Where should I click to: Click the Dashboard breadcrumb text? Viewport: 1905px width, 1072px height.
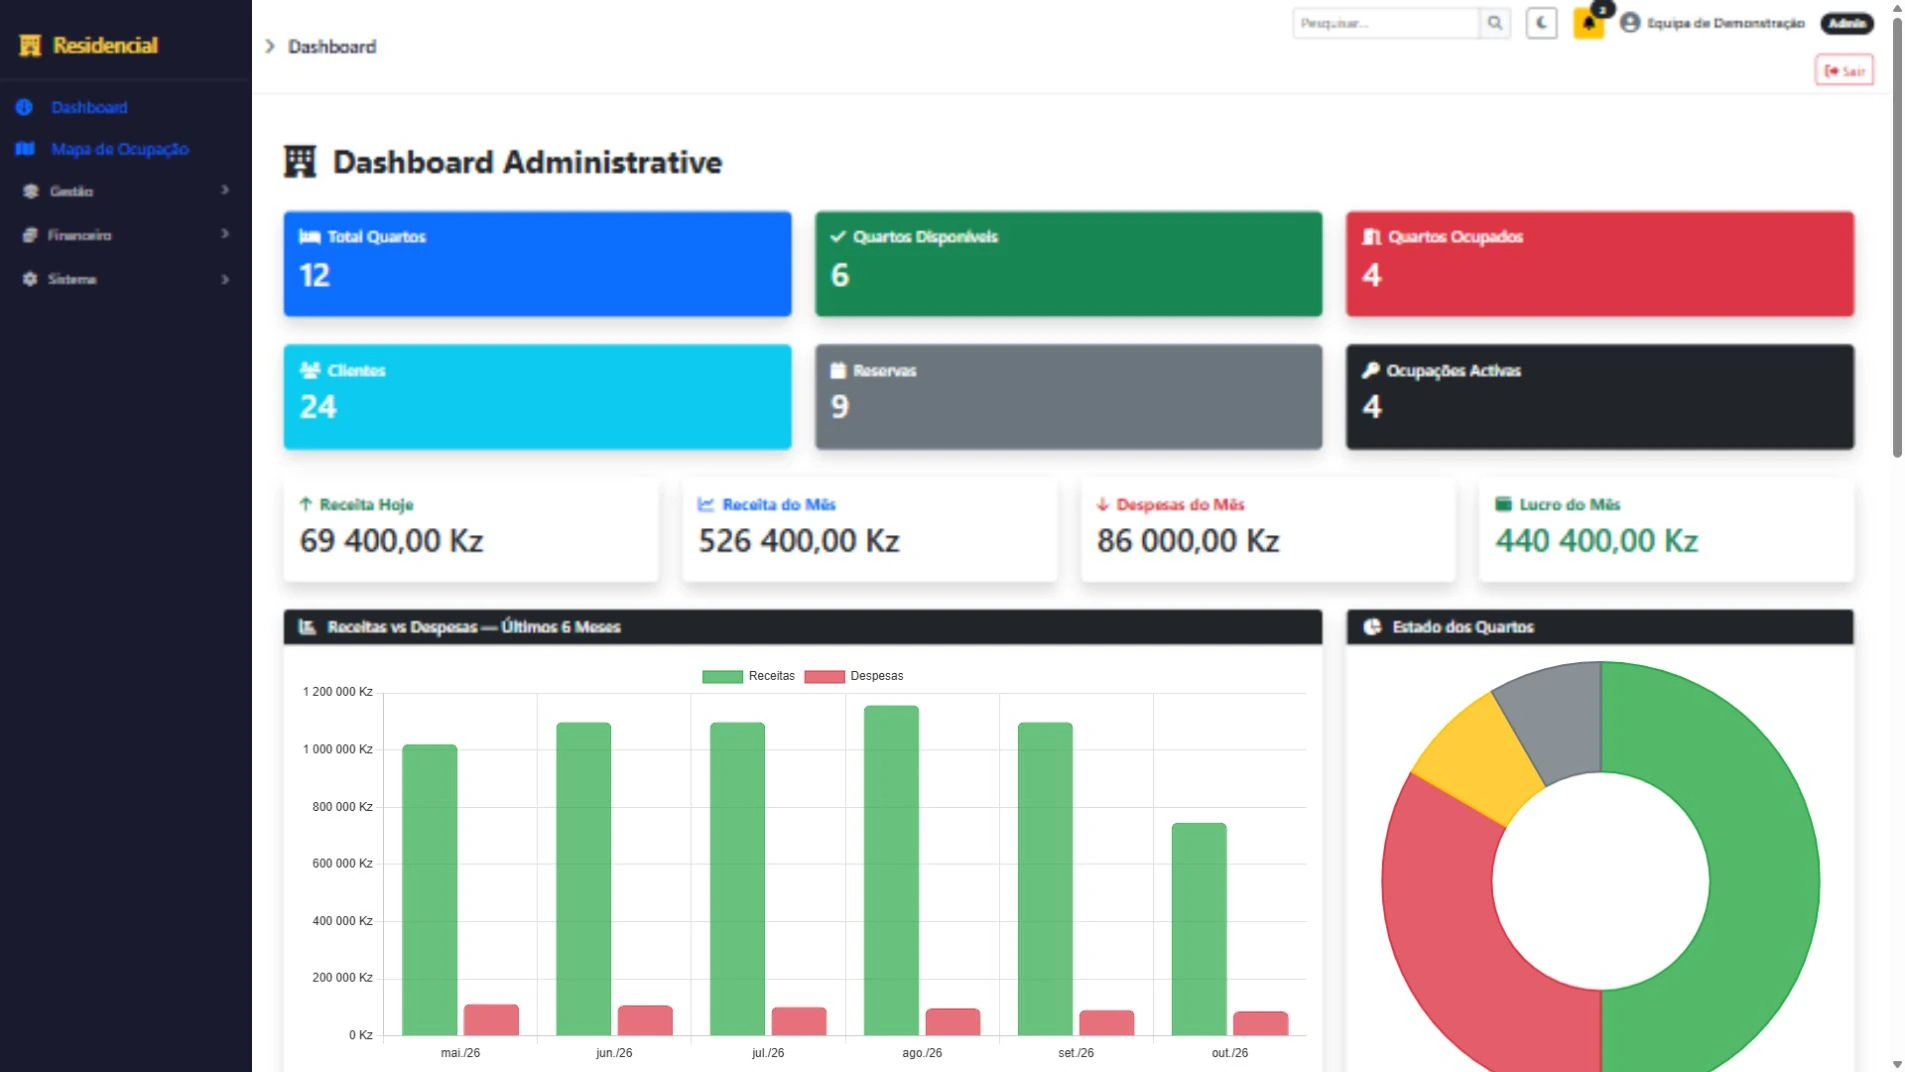point(332,47)
